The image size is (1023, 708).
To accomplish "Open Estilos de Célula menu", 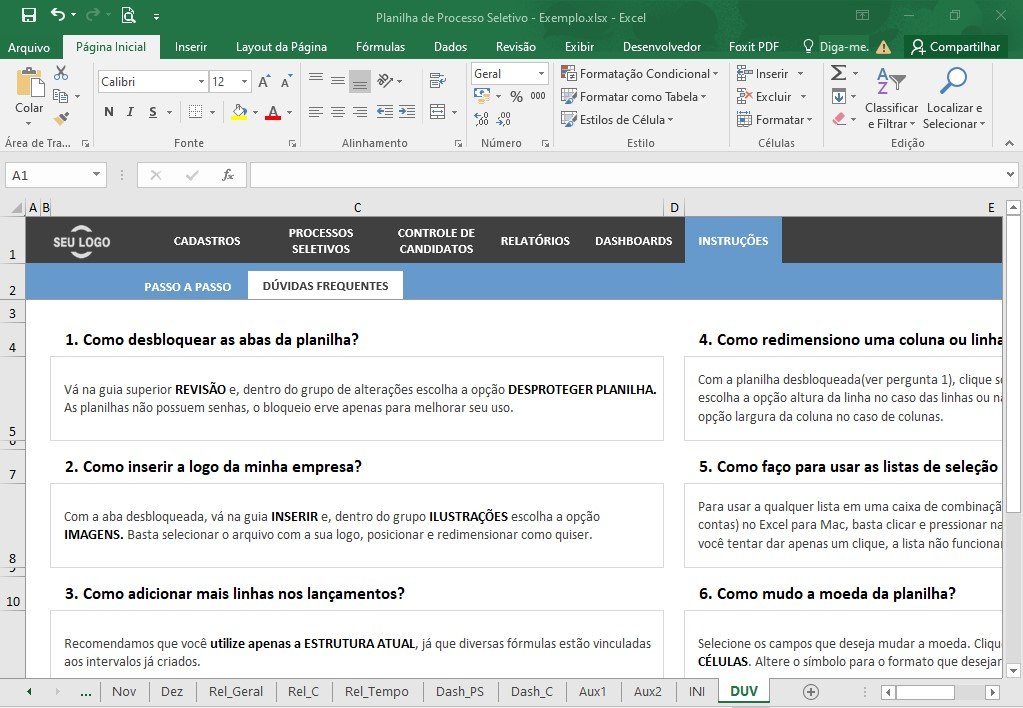I will [617, 119].
